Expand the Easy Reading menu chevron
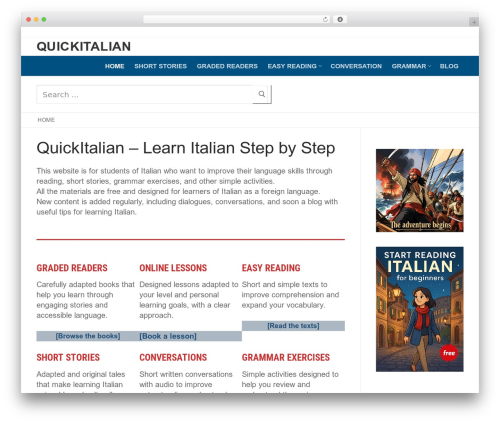The height and width of the screenshot is (423, 500). (x=320, y=66)
